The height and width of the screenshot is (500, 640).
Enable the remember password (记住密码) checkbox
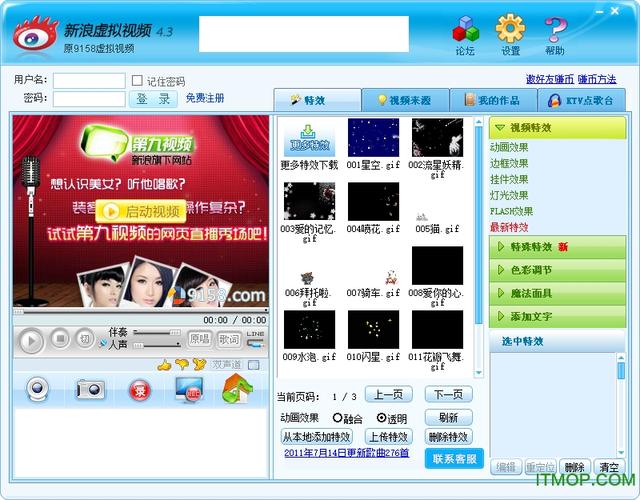[138, 80]
